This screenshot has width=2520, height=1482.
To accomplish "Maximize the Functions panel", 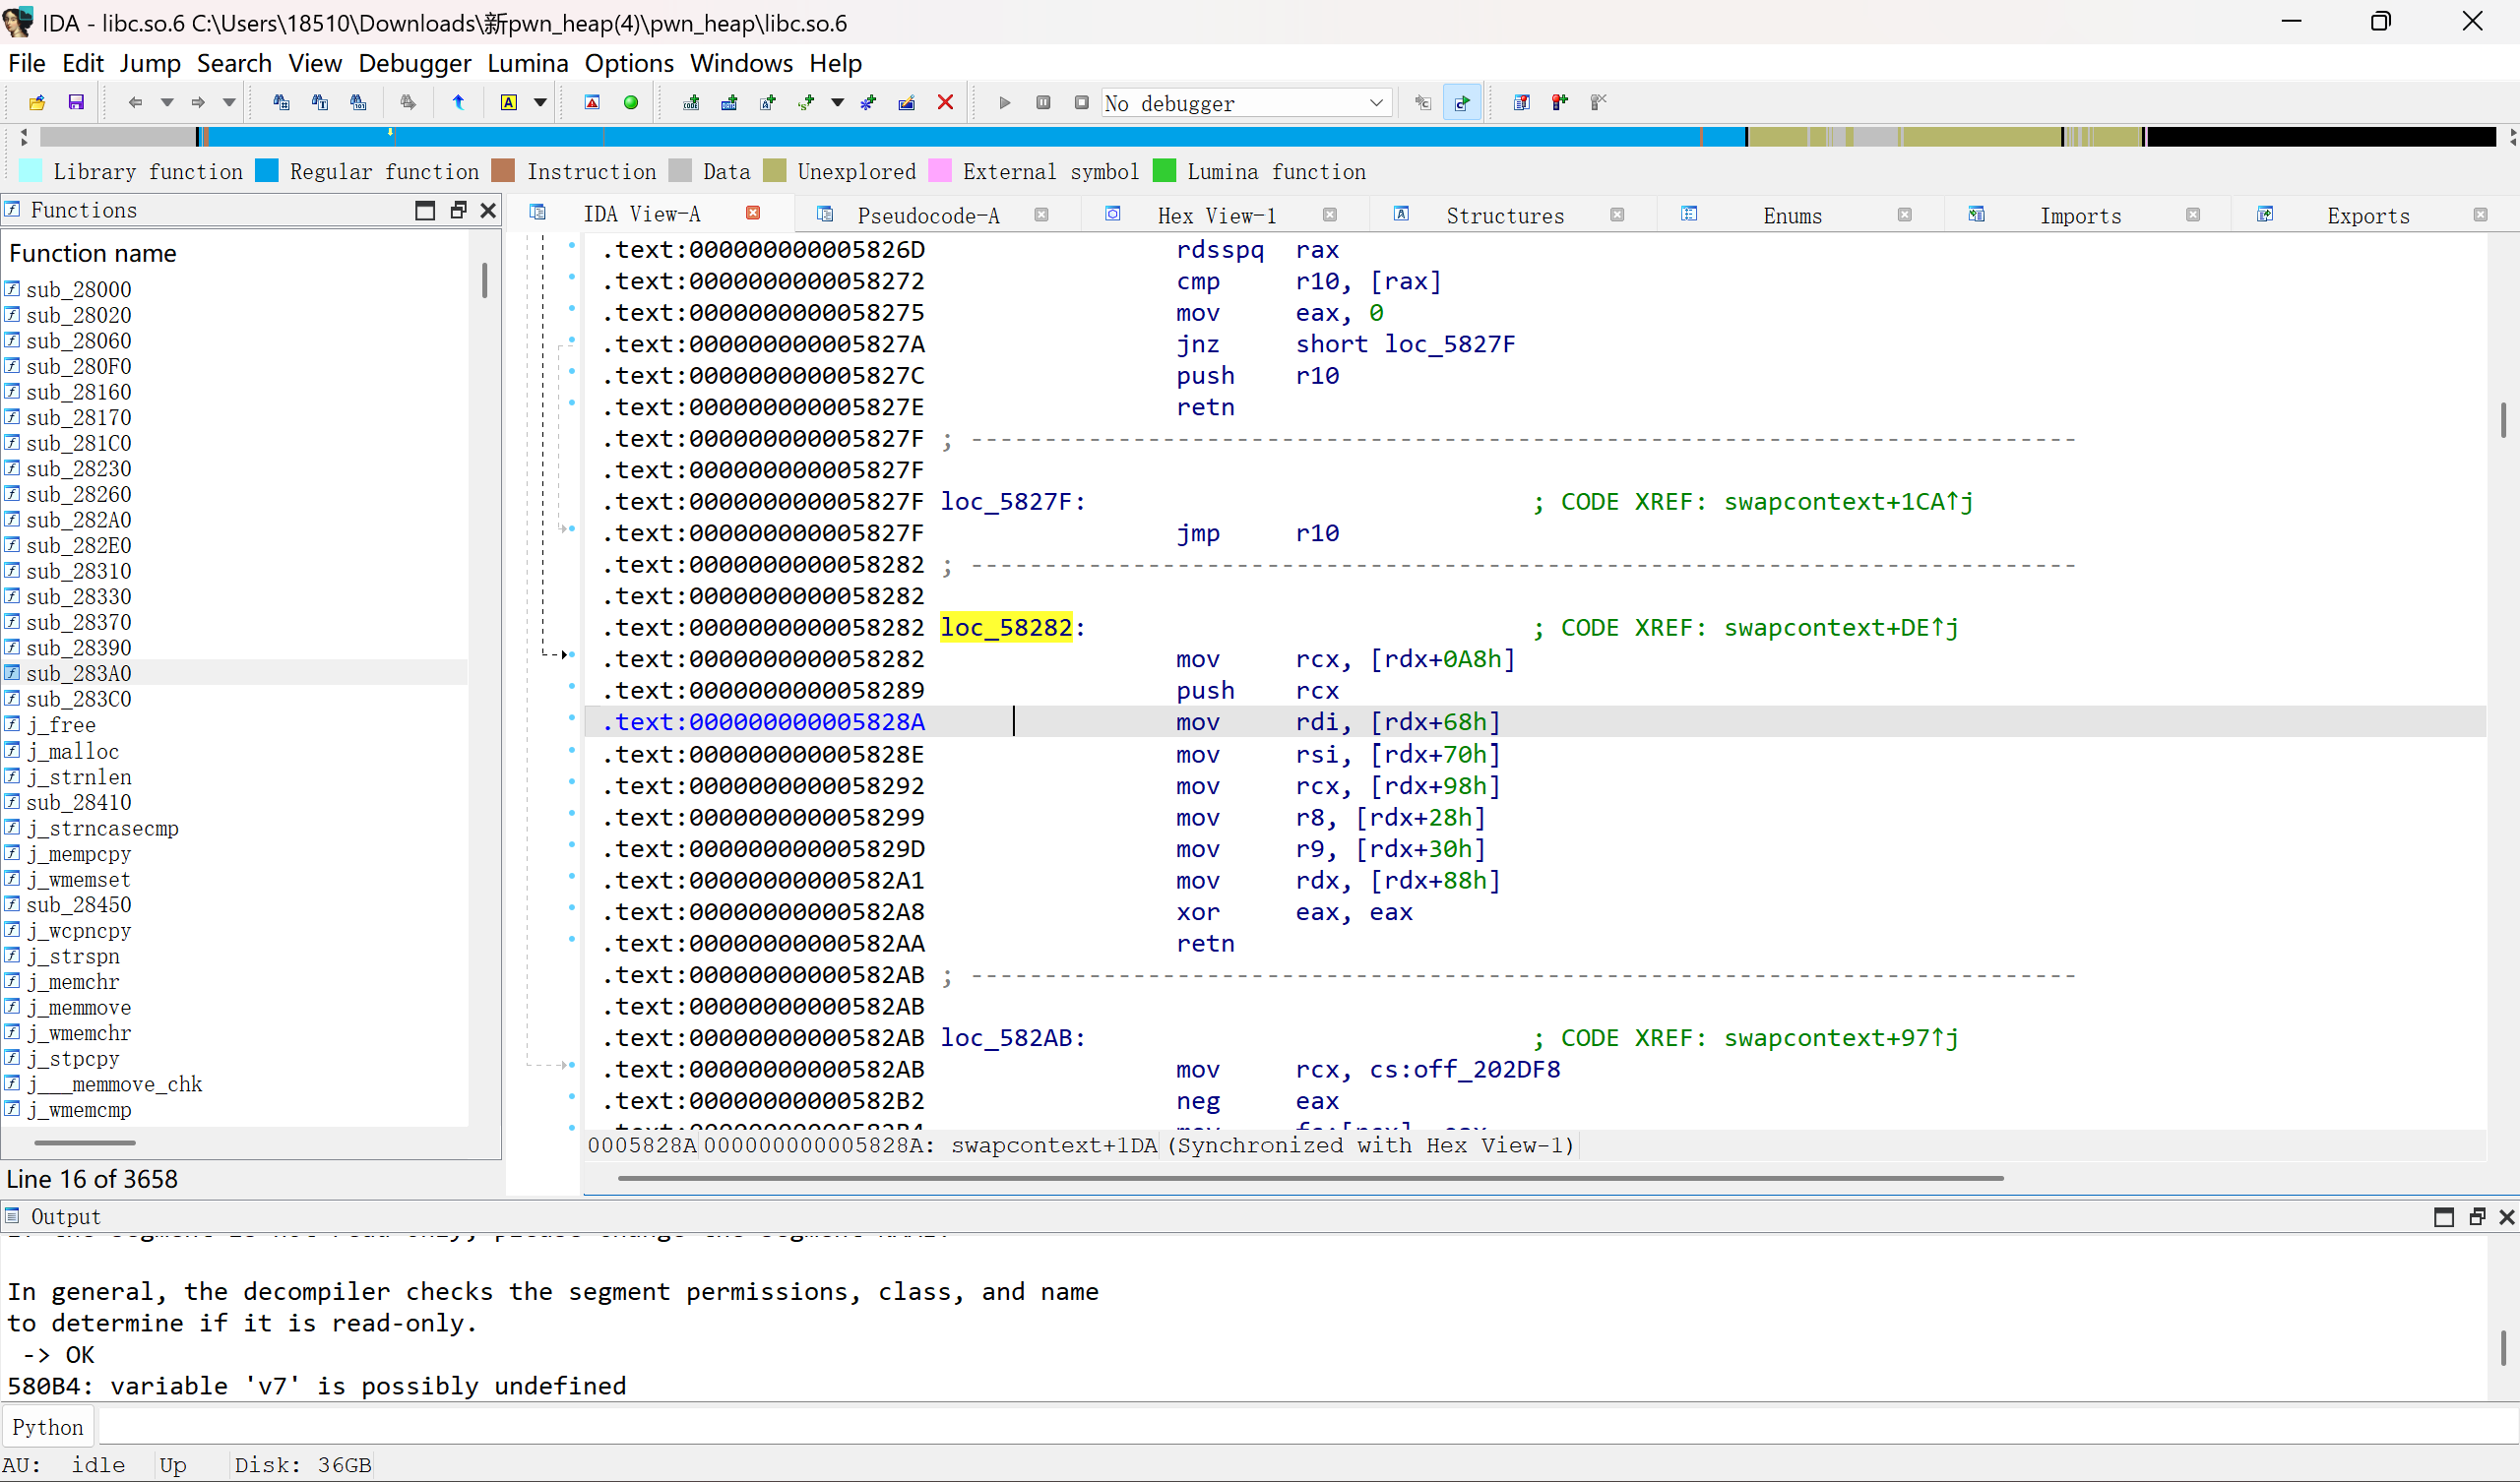I will click(x=425, y=210).
